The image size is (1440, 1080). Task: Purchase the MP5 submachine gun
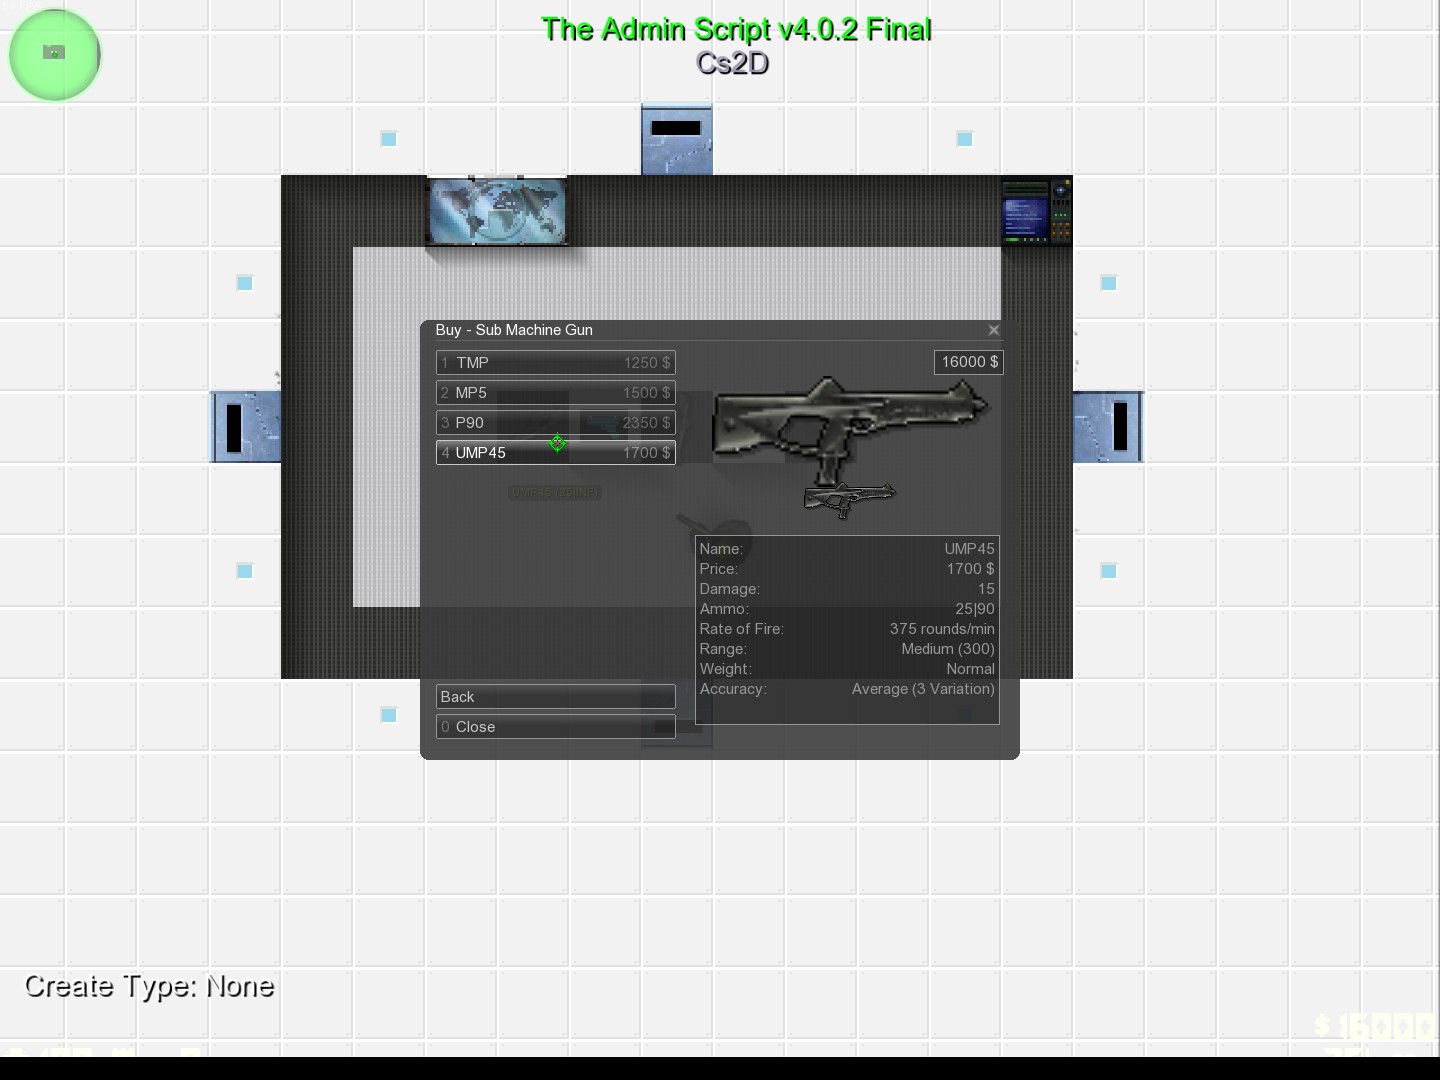point(555,393)
